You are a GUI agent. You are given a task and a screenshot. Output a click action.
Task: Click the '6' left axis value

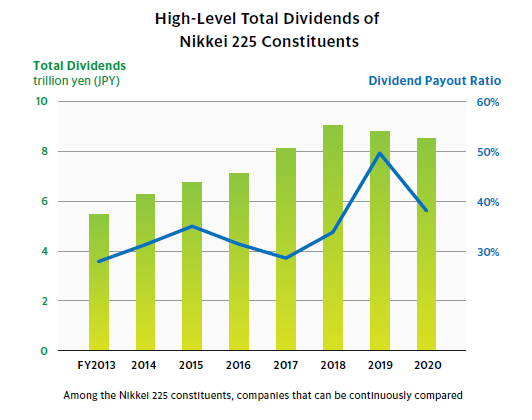point(44,201)
